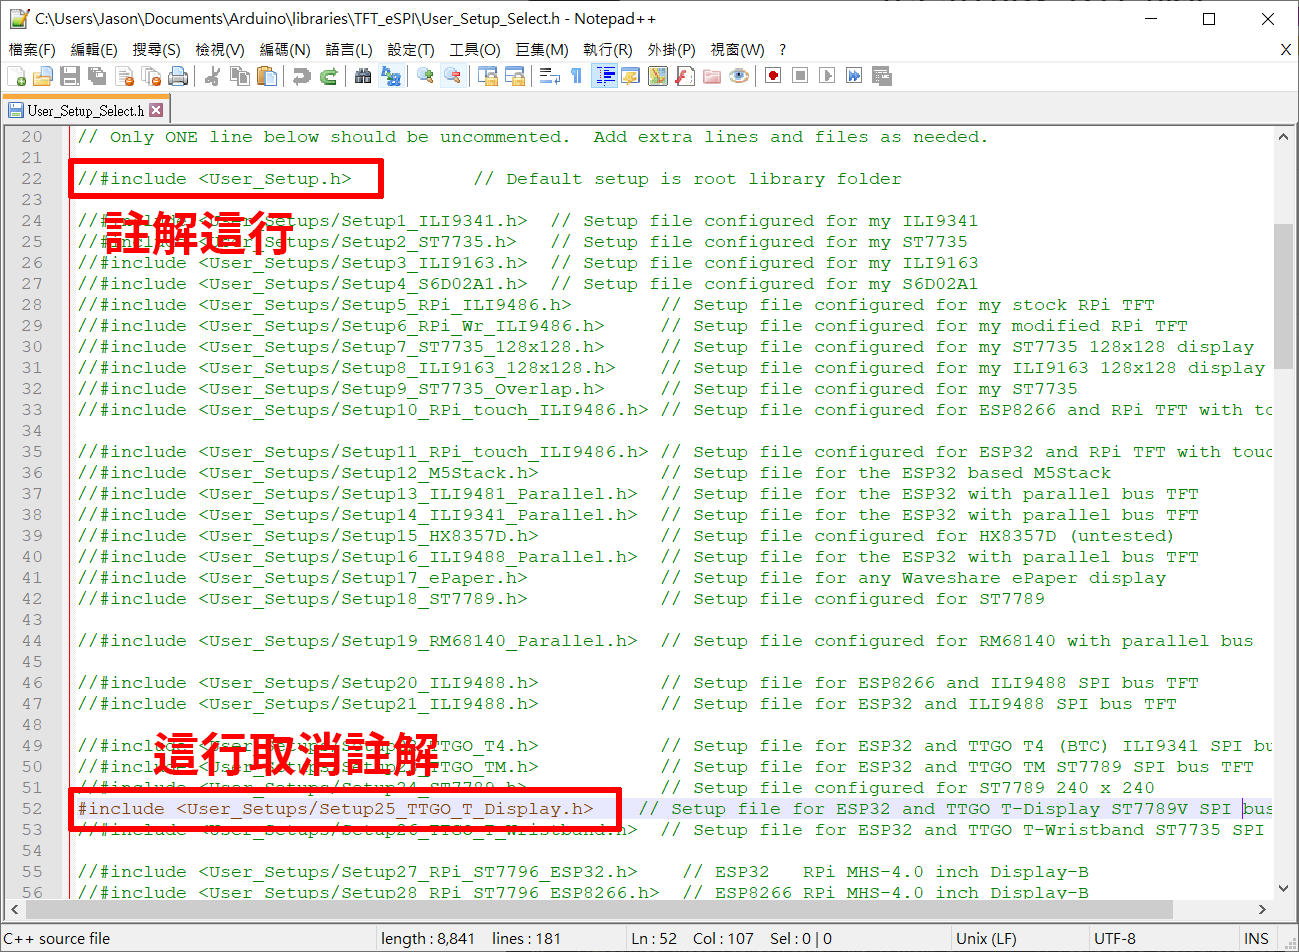Open the Function List panel icon

pyautogui.click(x=685, y=76)
